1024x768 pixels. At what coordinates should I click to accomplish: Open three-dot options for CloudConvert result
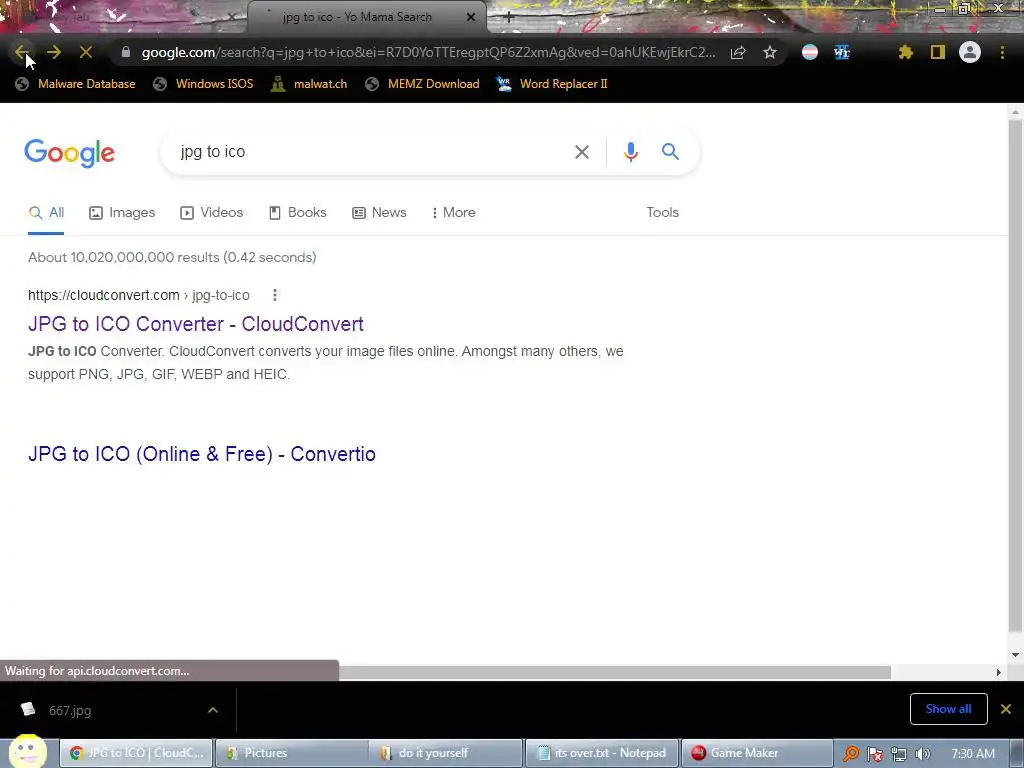click(275, 295)
